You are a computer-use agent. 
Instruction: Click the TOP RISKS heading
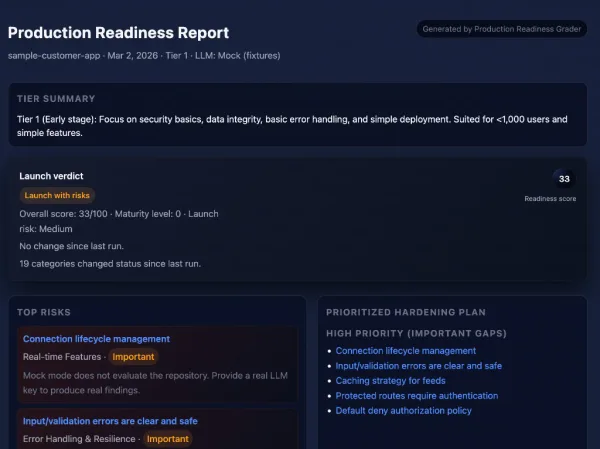pos(44,312)
